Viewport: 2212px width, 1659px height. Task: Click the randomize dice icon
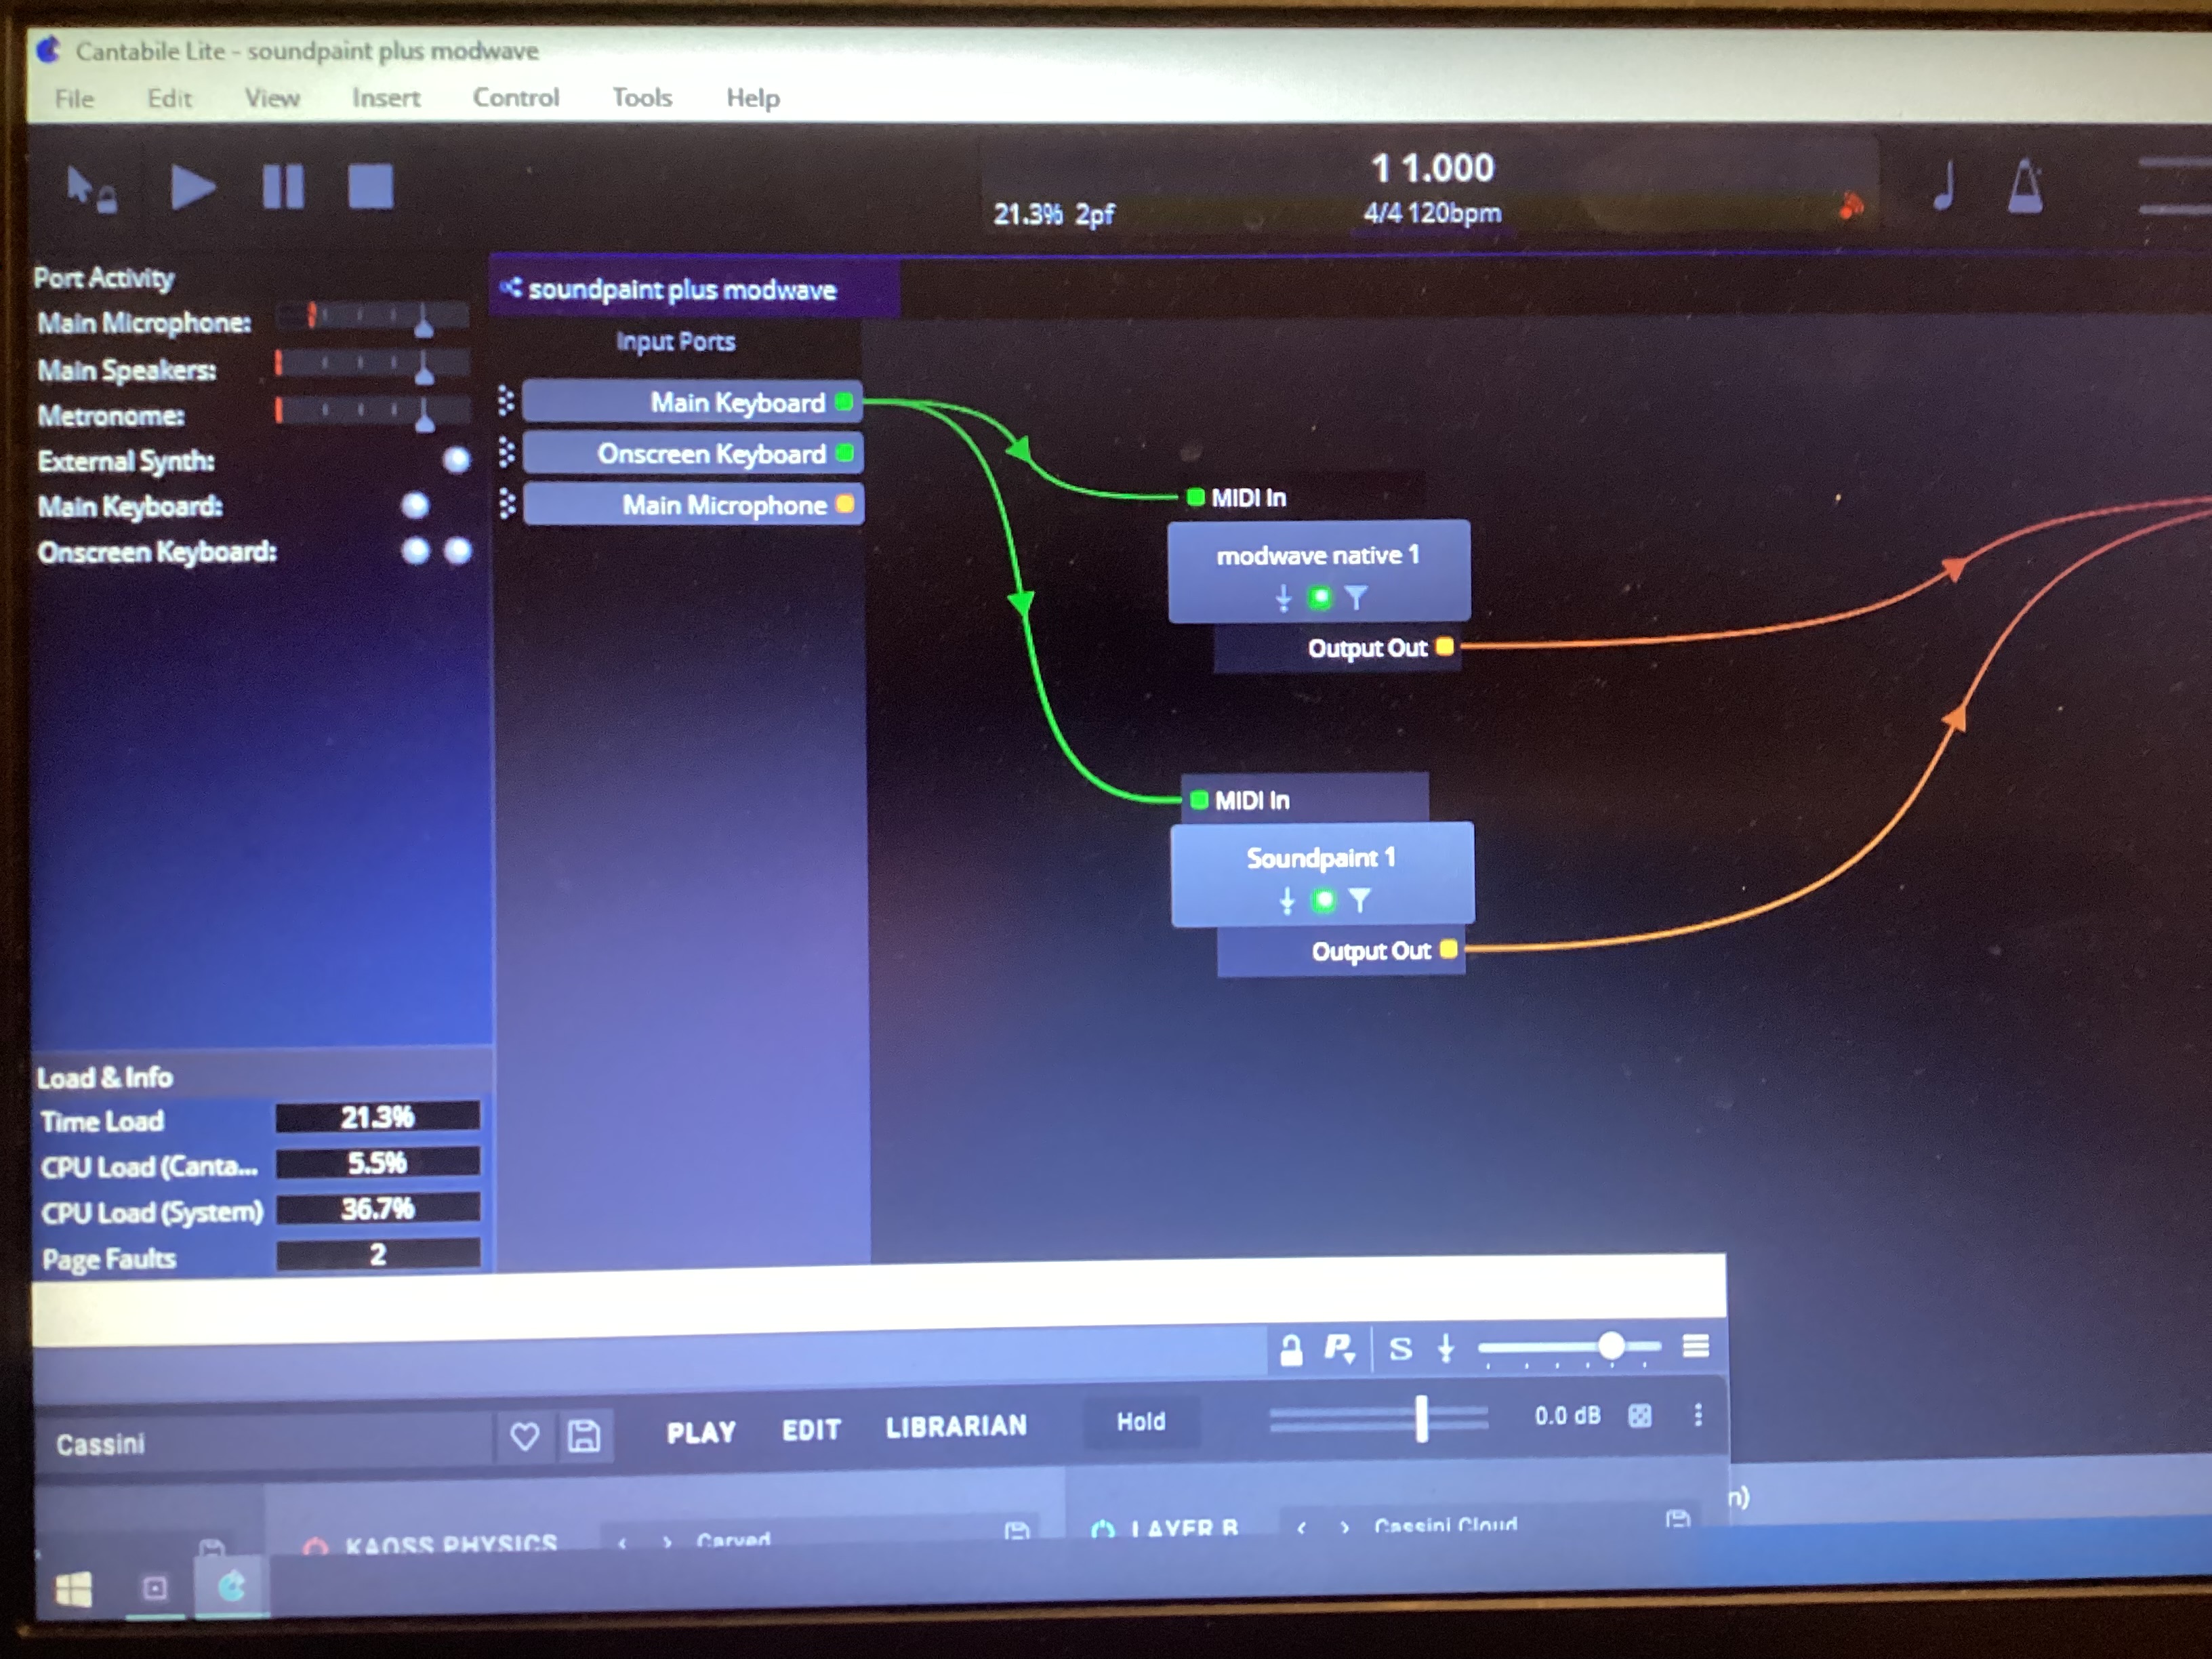click(x=1640, y=1415)
